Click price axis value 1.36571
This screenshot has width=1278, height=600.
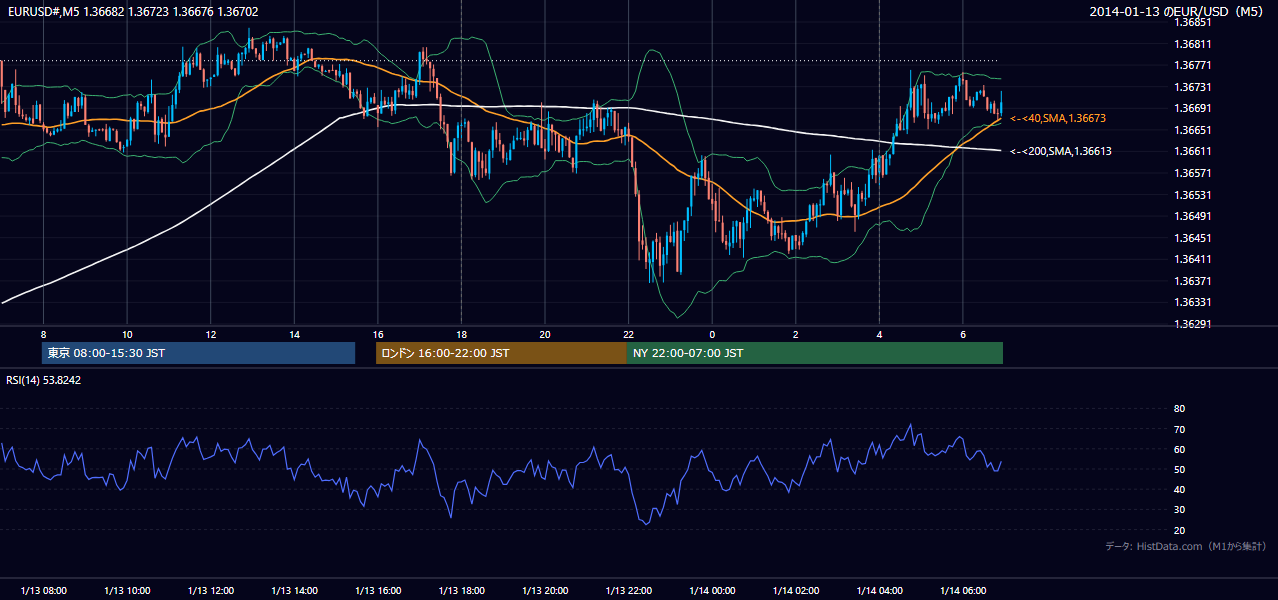coord(1193,173)
